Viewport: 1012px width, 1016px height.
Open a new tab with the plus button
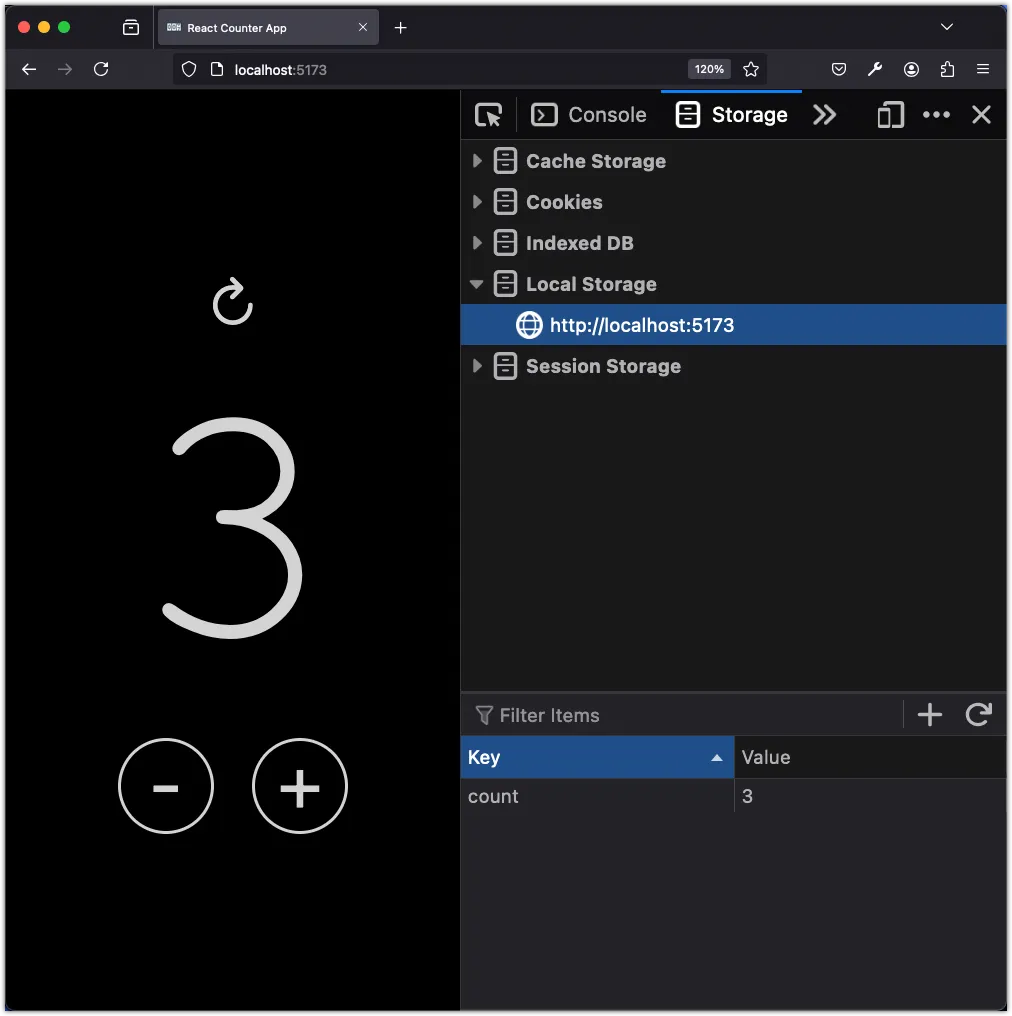400,27
